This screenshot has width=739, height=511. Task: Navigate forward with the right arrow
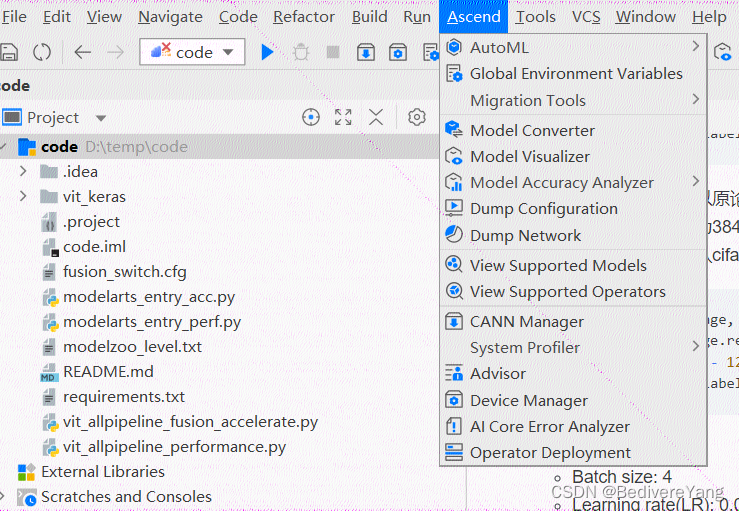pyautogui.click(x=115, y=52)
